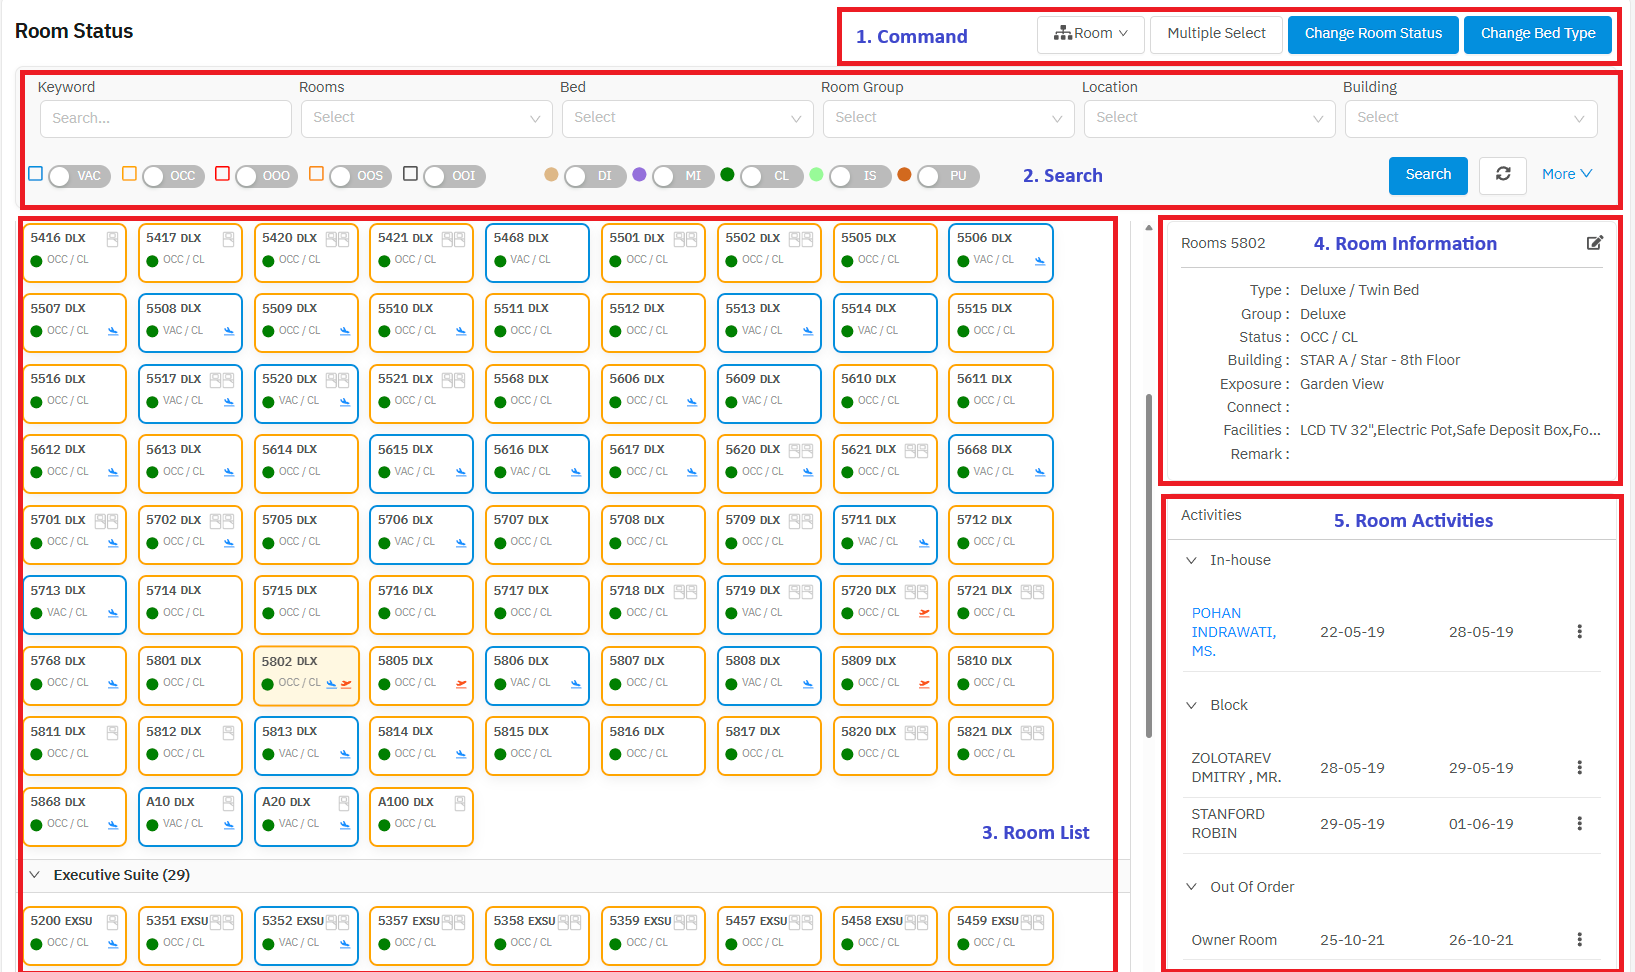This screenshot has width=1635, height=972.
Task: Open three-dot menu for POHAN INDRAWATI
Action: (1579, 632)
